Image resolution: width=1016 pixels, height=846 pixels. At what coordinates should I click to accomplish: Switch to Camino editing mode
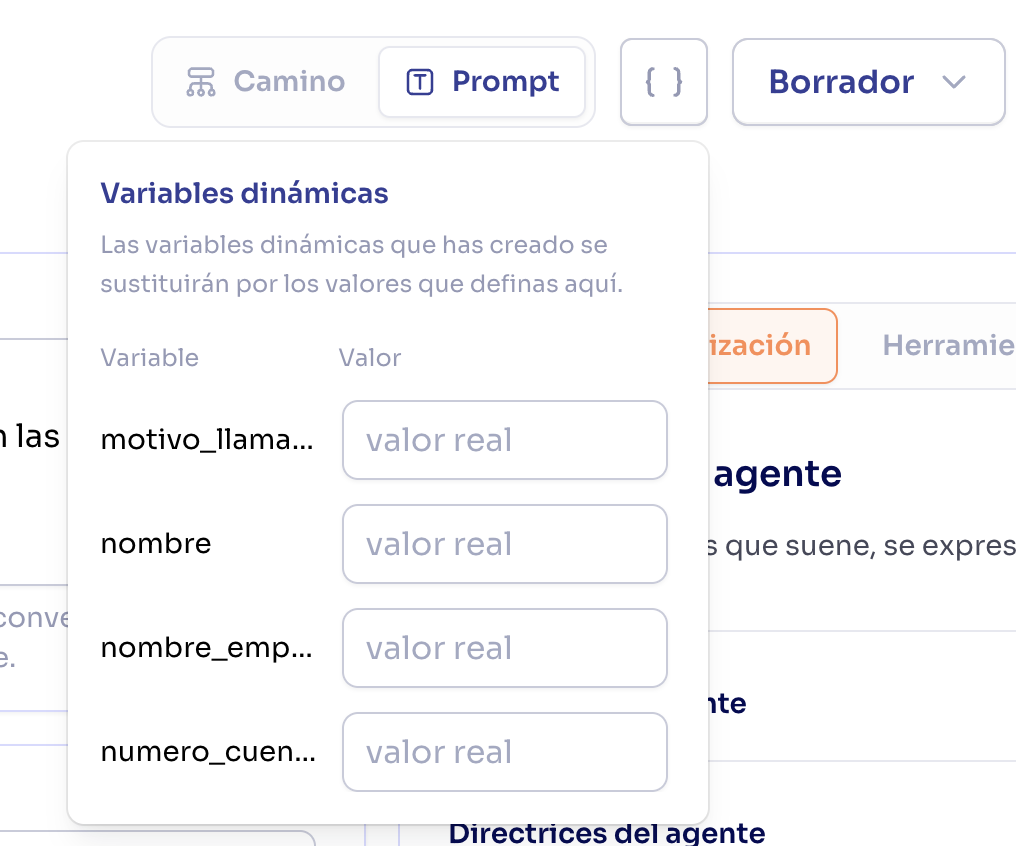tap(265, 81)
